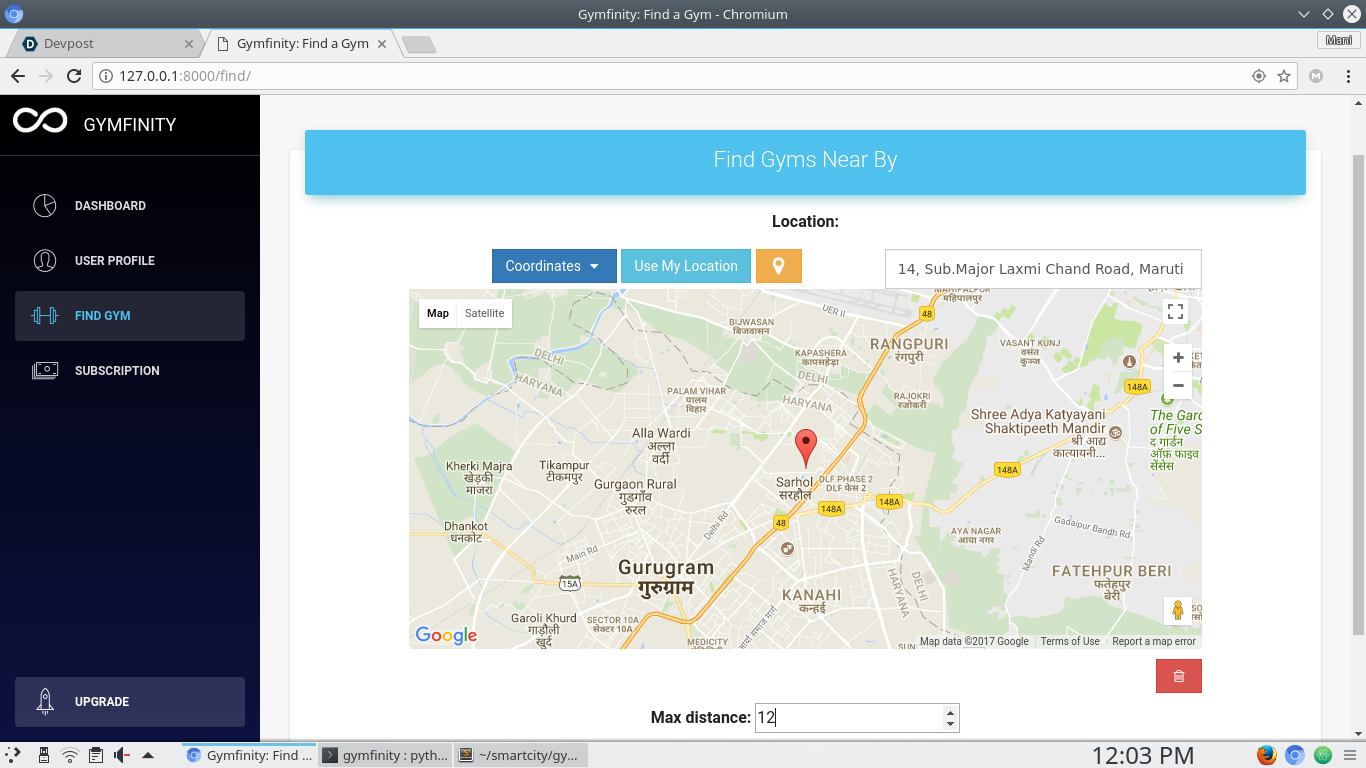
Task: Open a new browser tab
Action: [419, 45]
